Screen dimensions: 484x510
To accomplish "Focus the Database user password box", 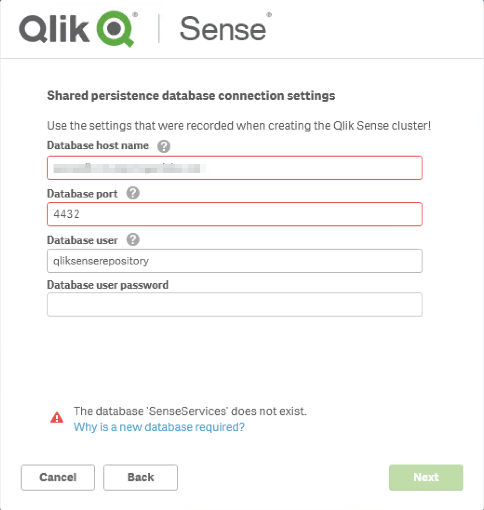I will point(235,305).
